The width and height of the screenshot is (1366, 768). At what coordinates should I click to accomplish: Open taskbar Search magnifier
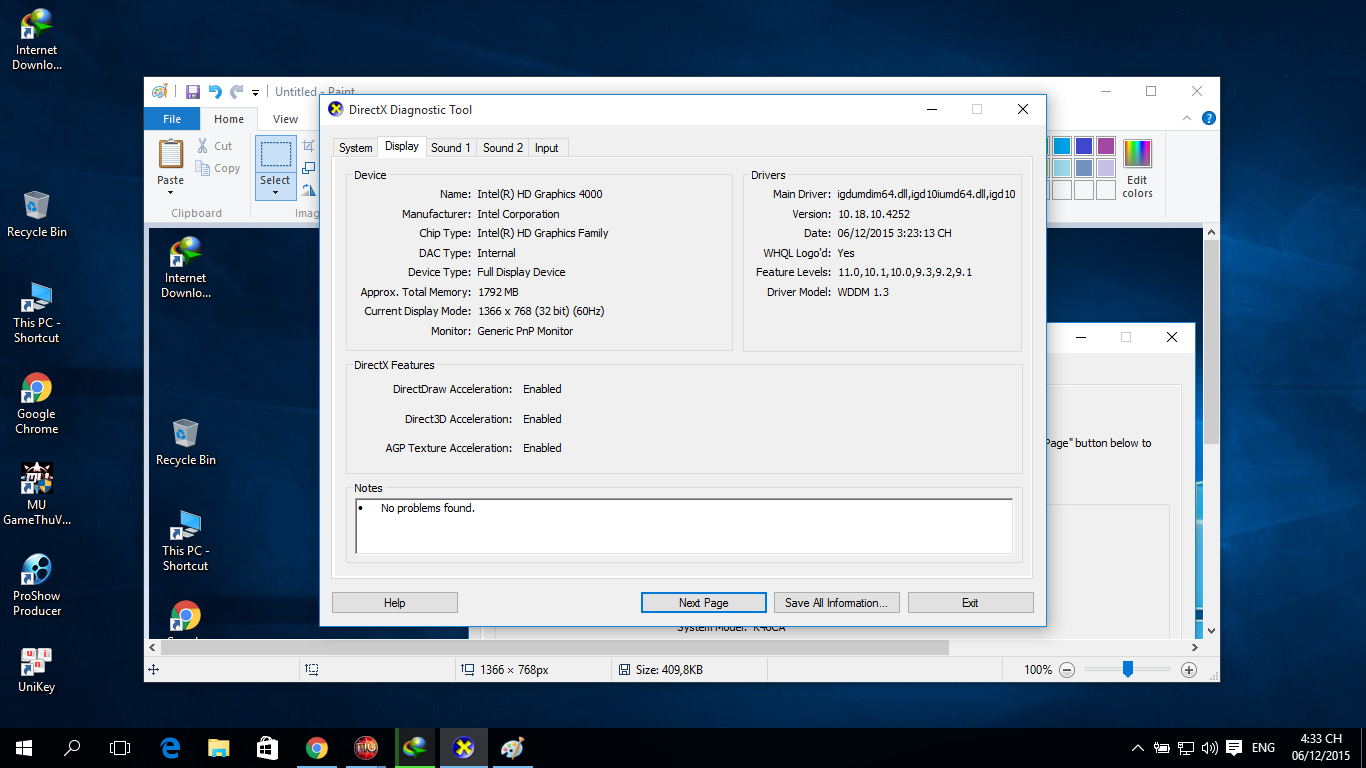point(72,747)
